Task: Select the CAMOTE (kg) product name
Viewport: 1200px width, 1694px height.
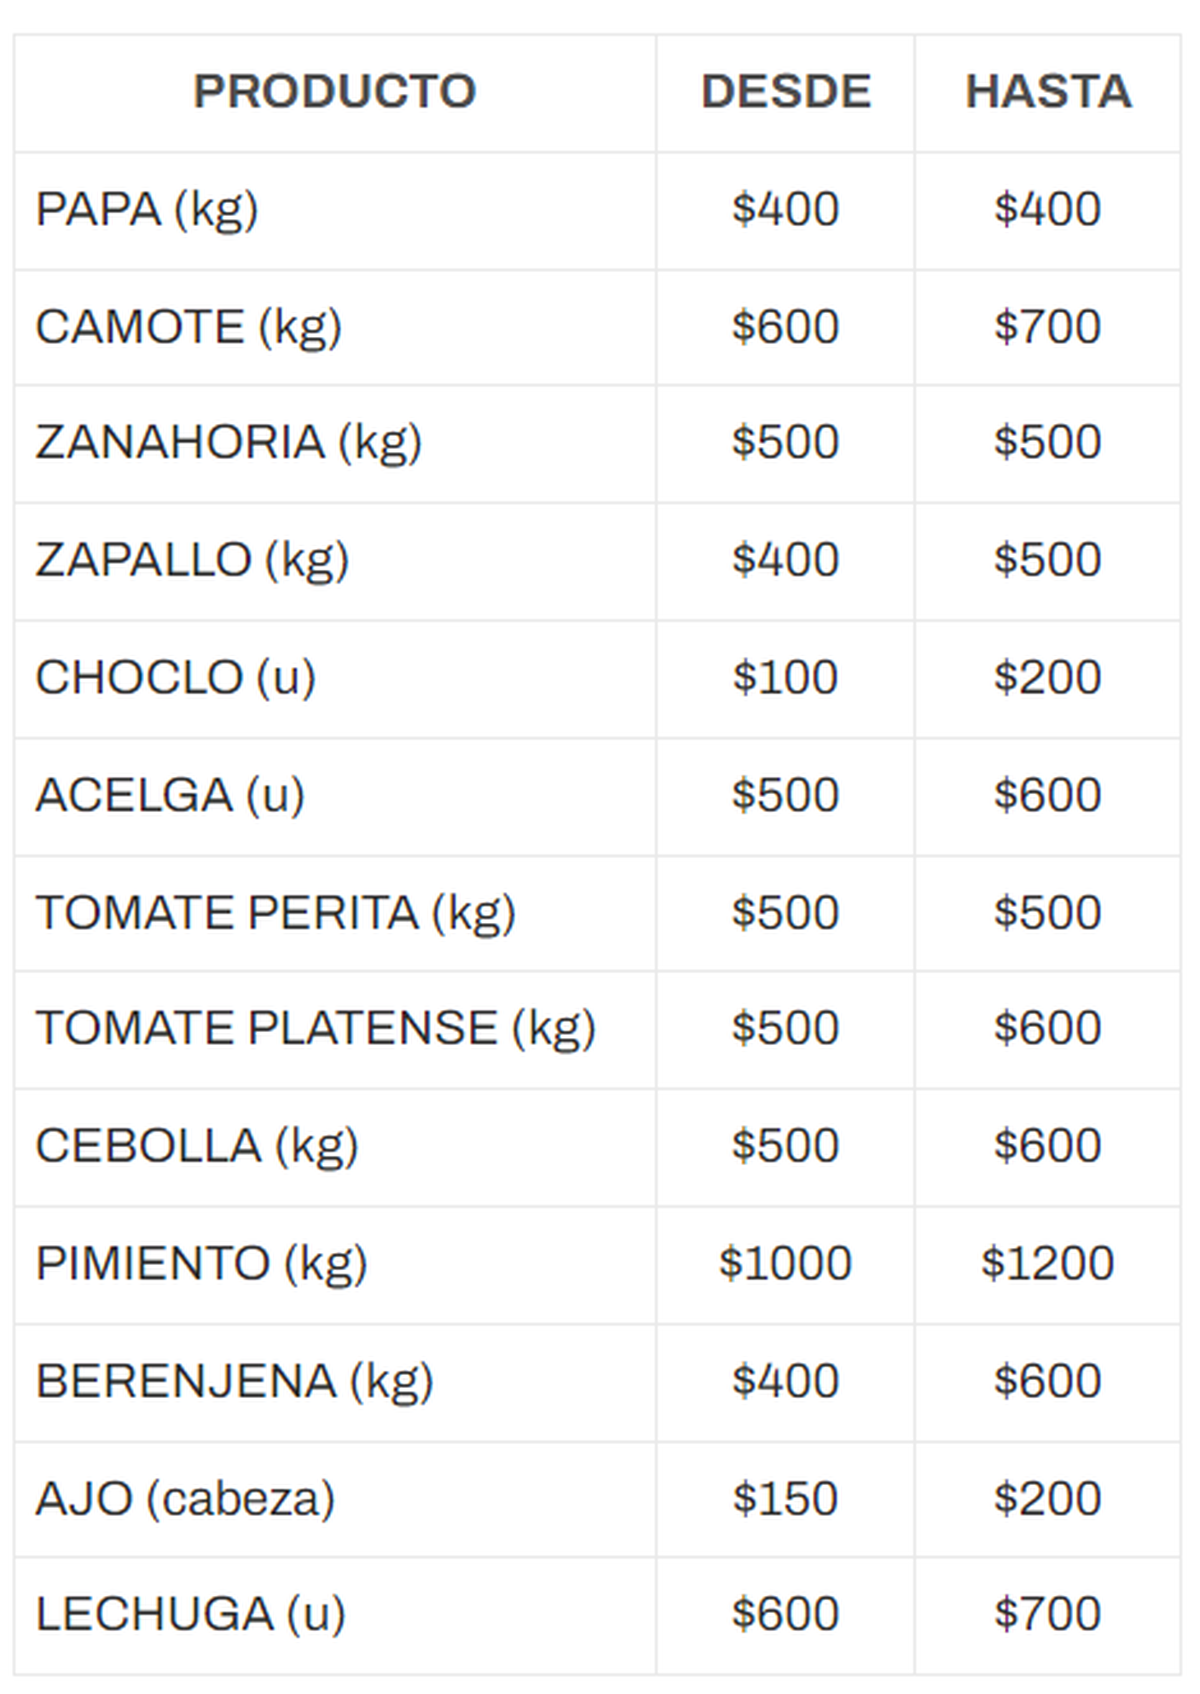Action: (189, 327)
